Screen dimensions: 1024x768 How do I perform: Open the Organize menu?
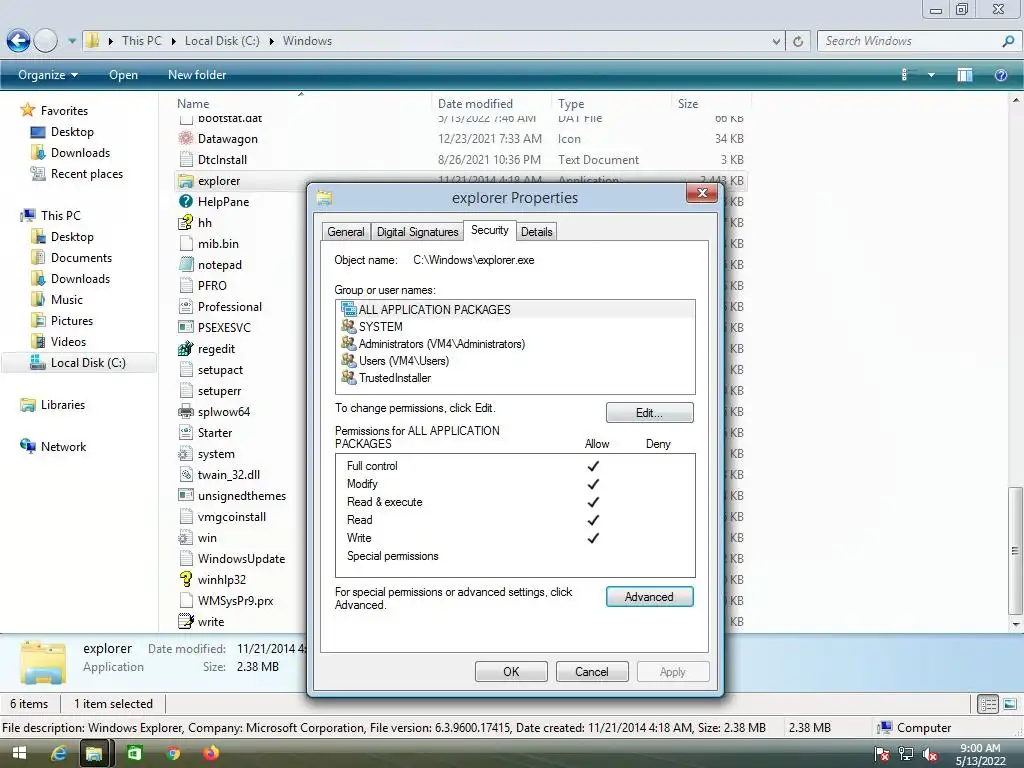pos(48,75)
